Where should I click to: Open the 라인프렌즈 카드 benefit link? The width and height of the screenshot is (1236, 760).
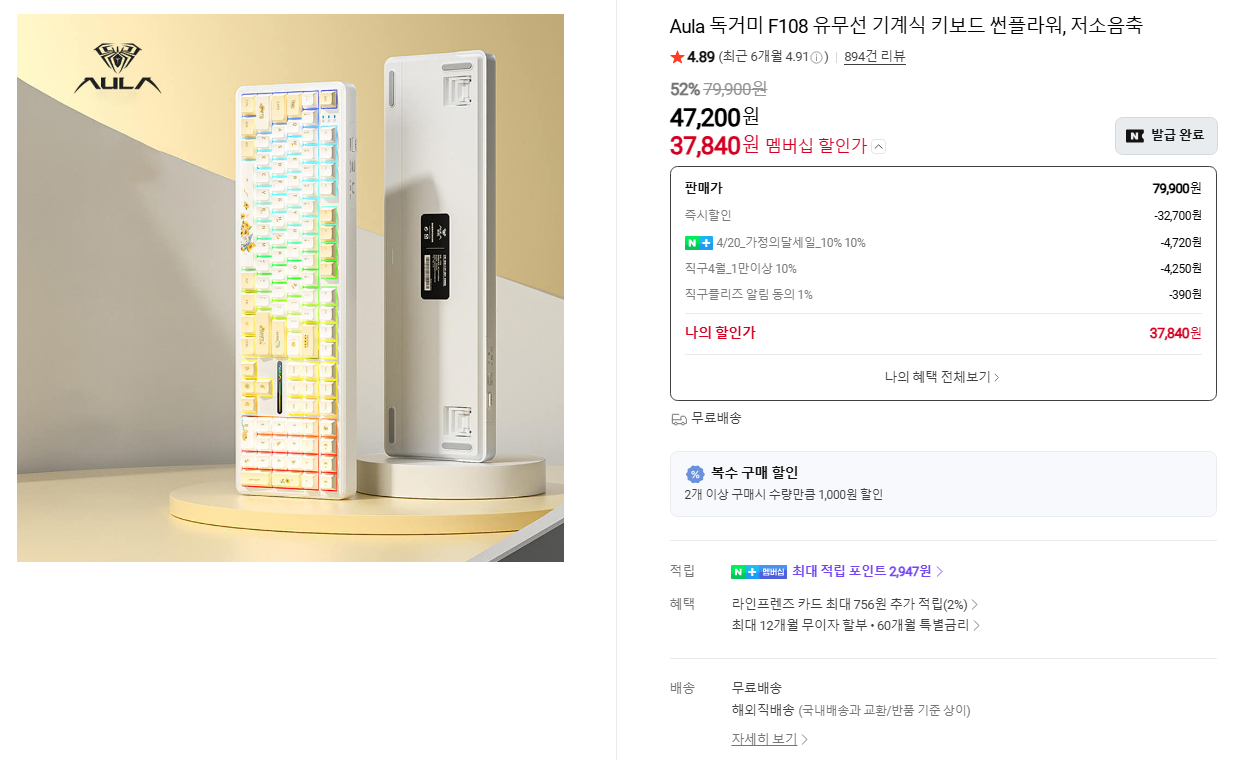click(848, 604)
